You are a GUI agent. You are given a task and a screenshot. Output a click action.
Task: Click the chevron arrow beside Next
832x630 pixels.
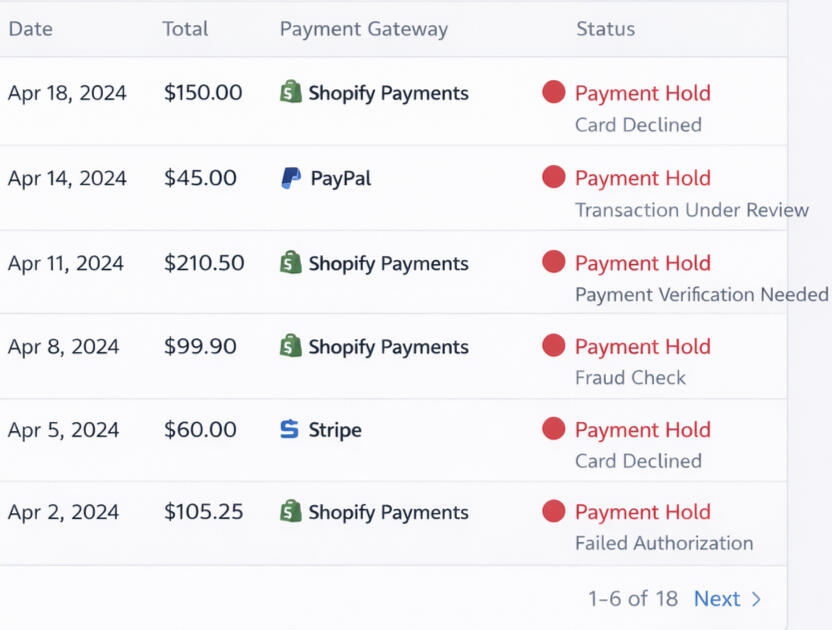(756, 599)
